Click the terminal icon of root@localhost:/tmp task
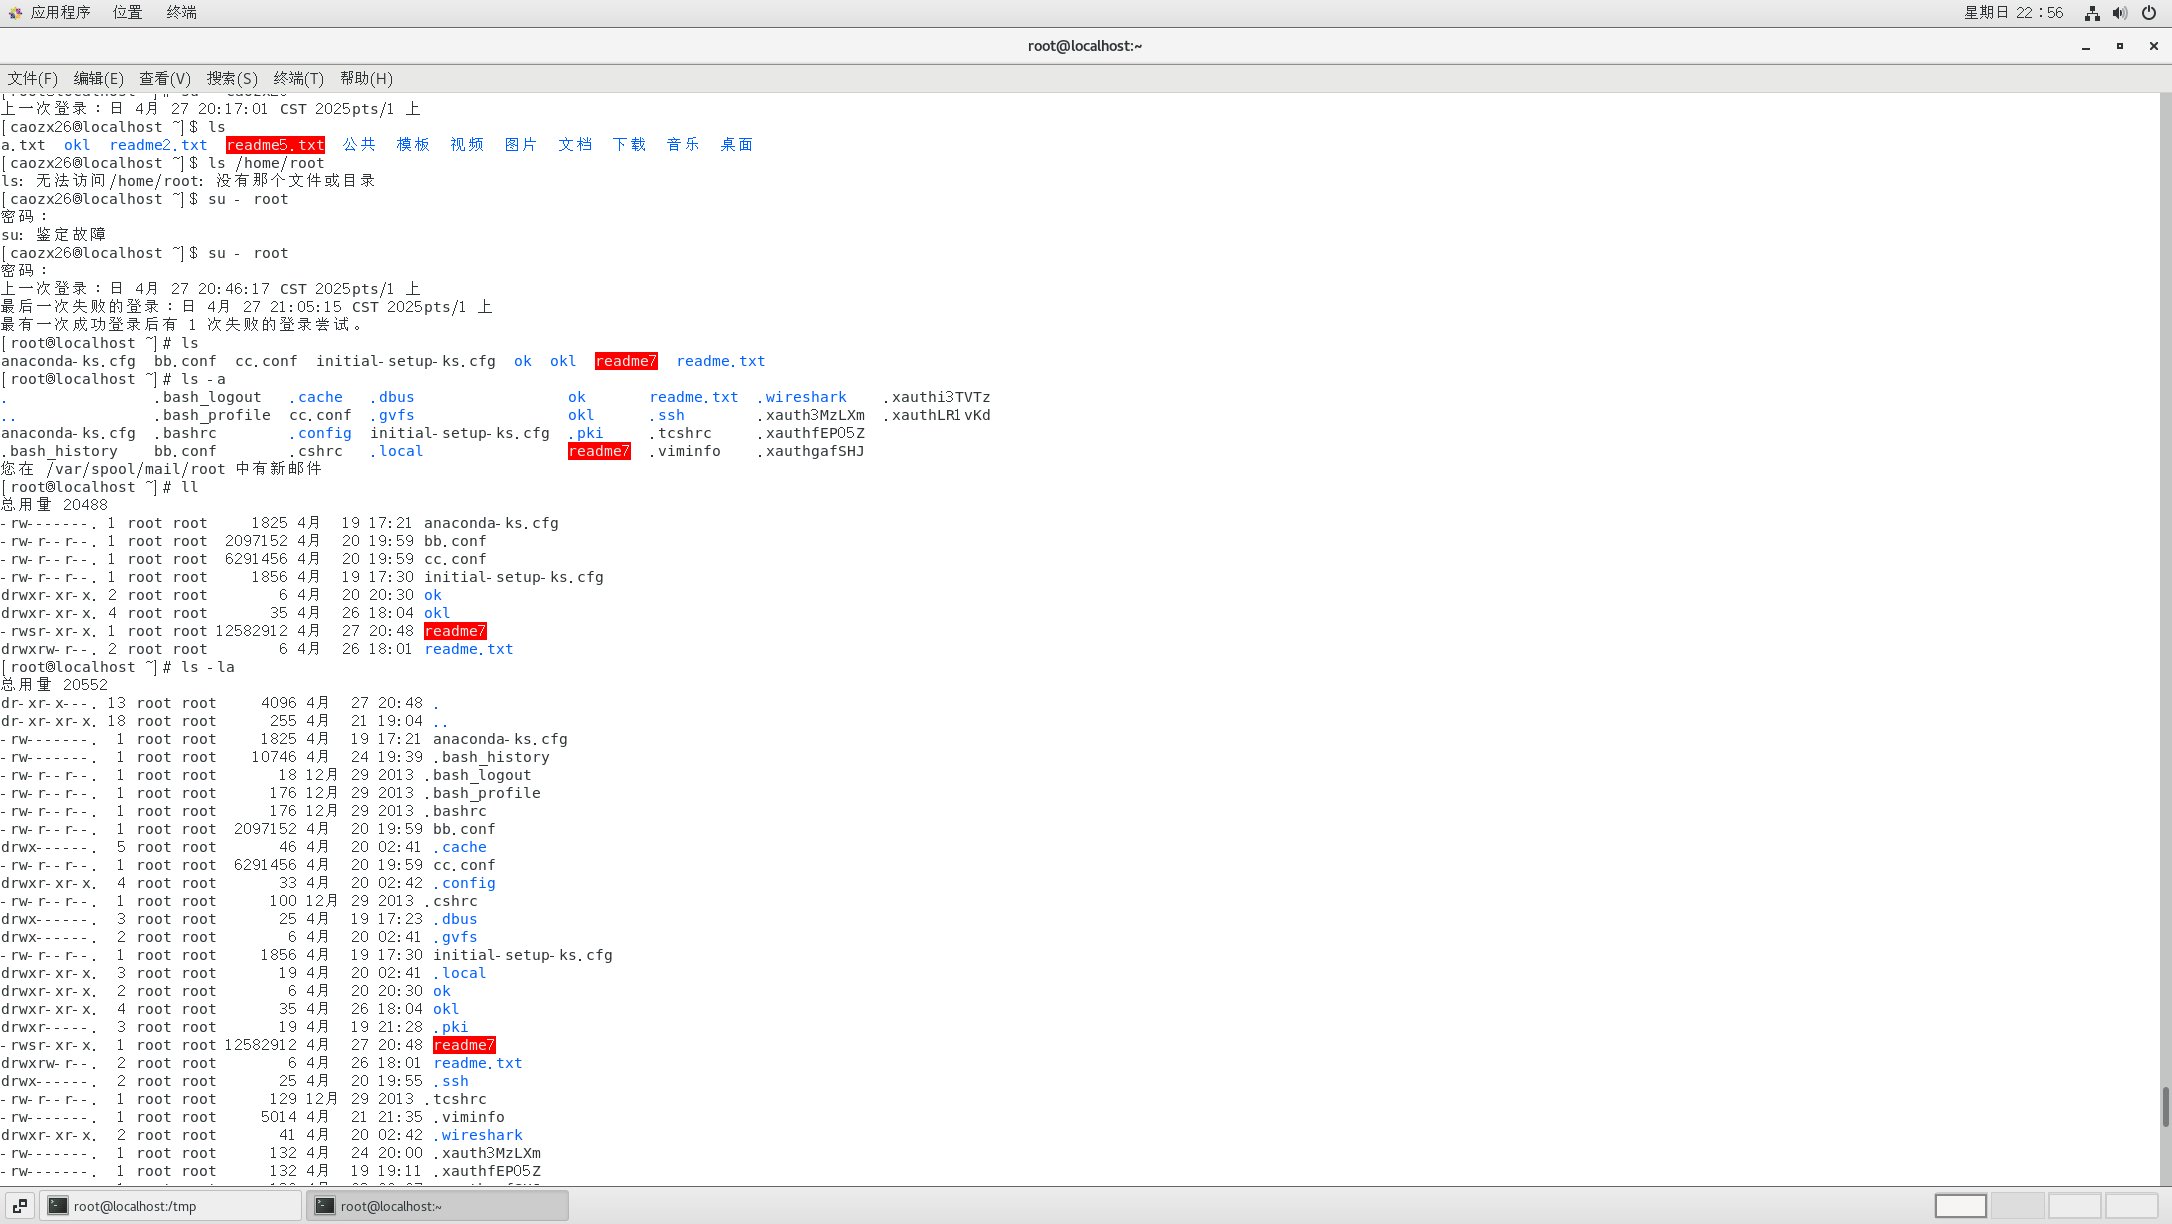This screenshot has width=2172, height=1224. (x=58, y=1206)
